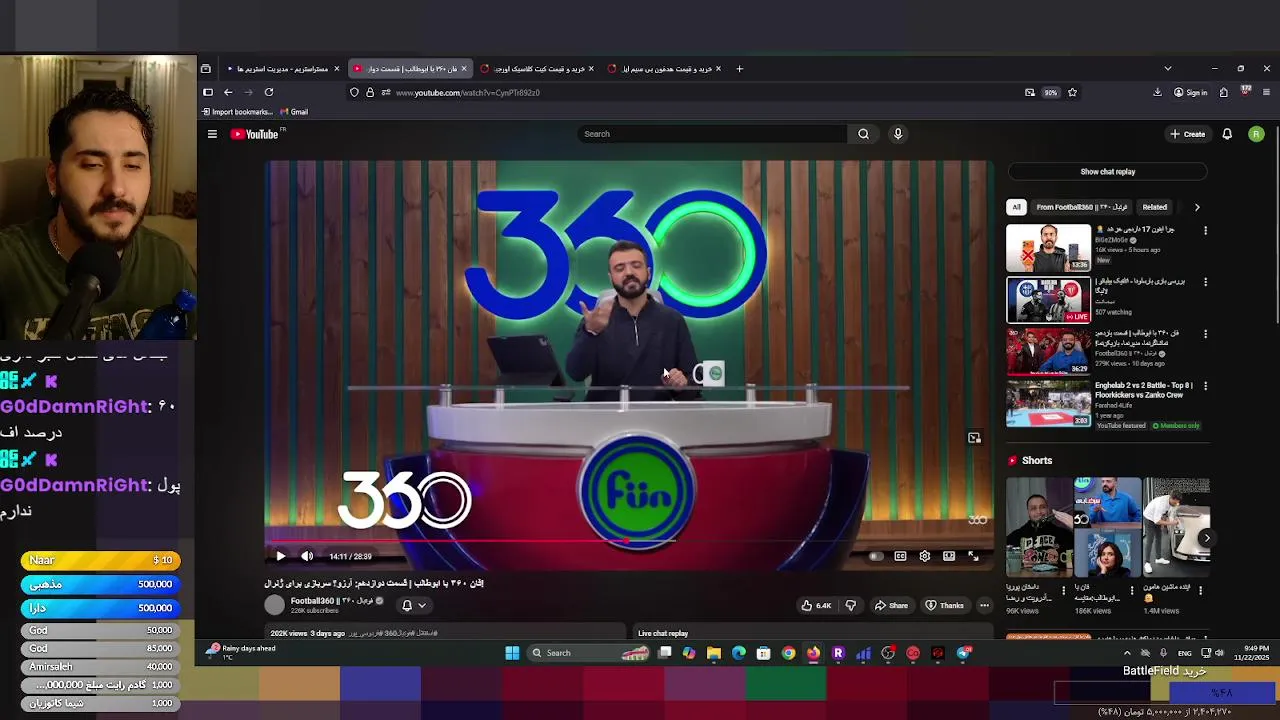Viewport: 1280px width, 720px height.
Task: Open the Rainy days ahead weather widget
Action: [x=240, y=652]
